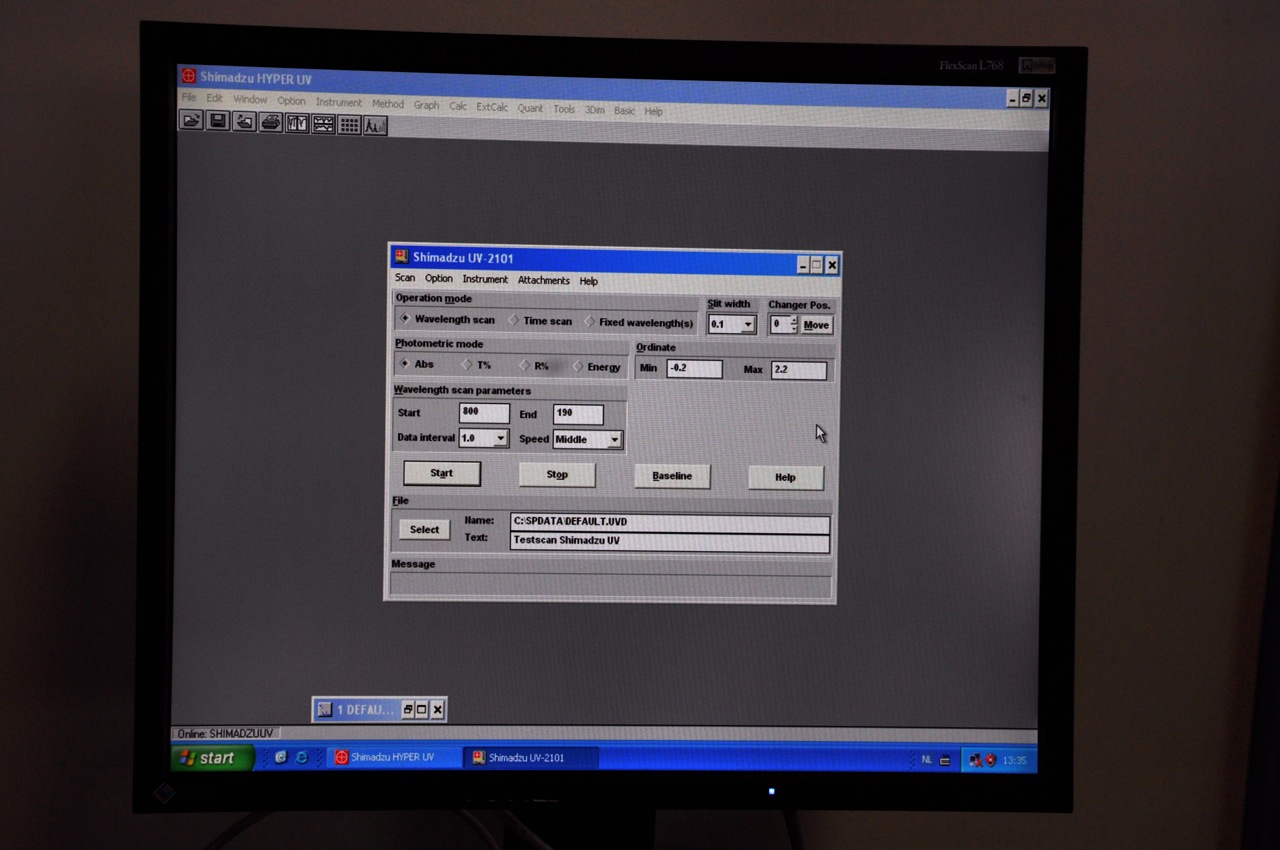
Task: Click the NL language indicator in taskbar
Action: (926, 760)
